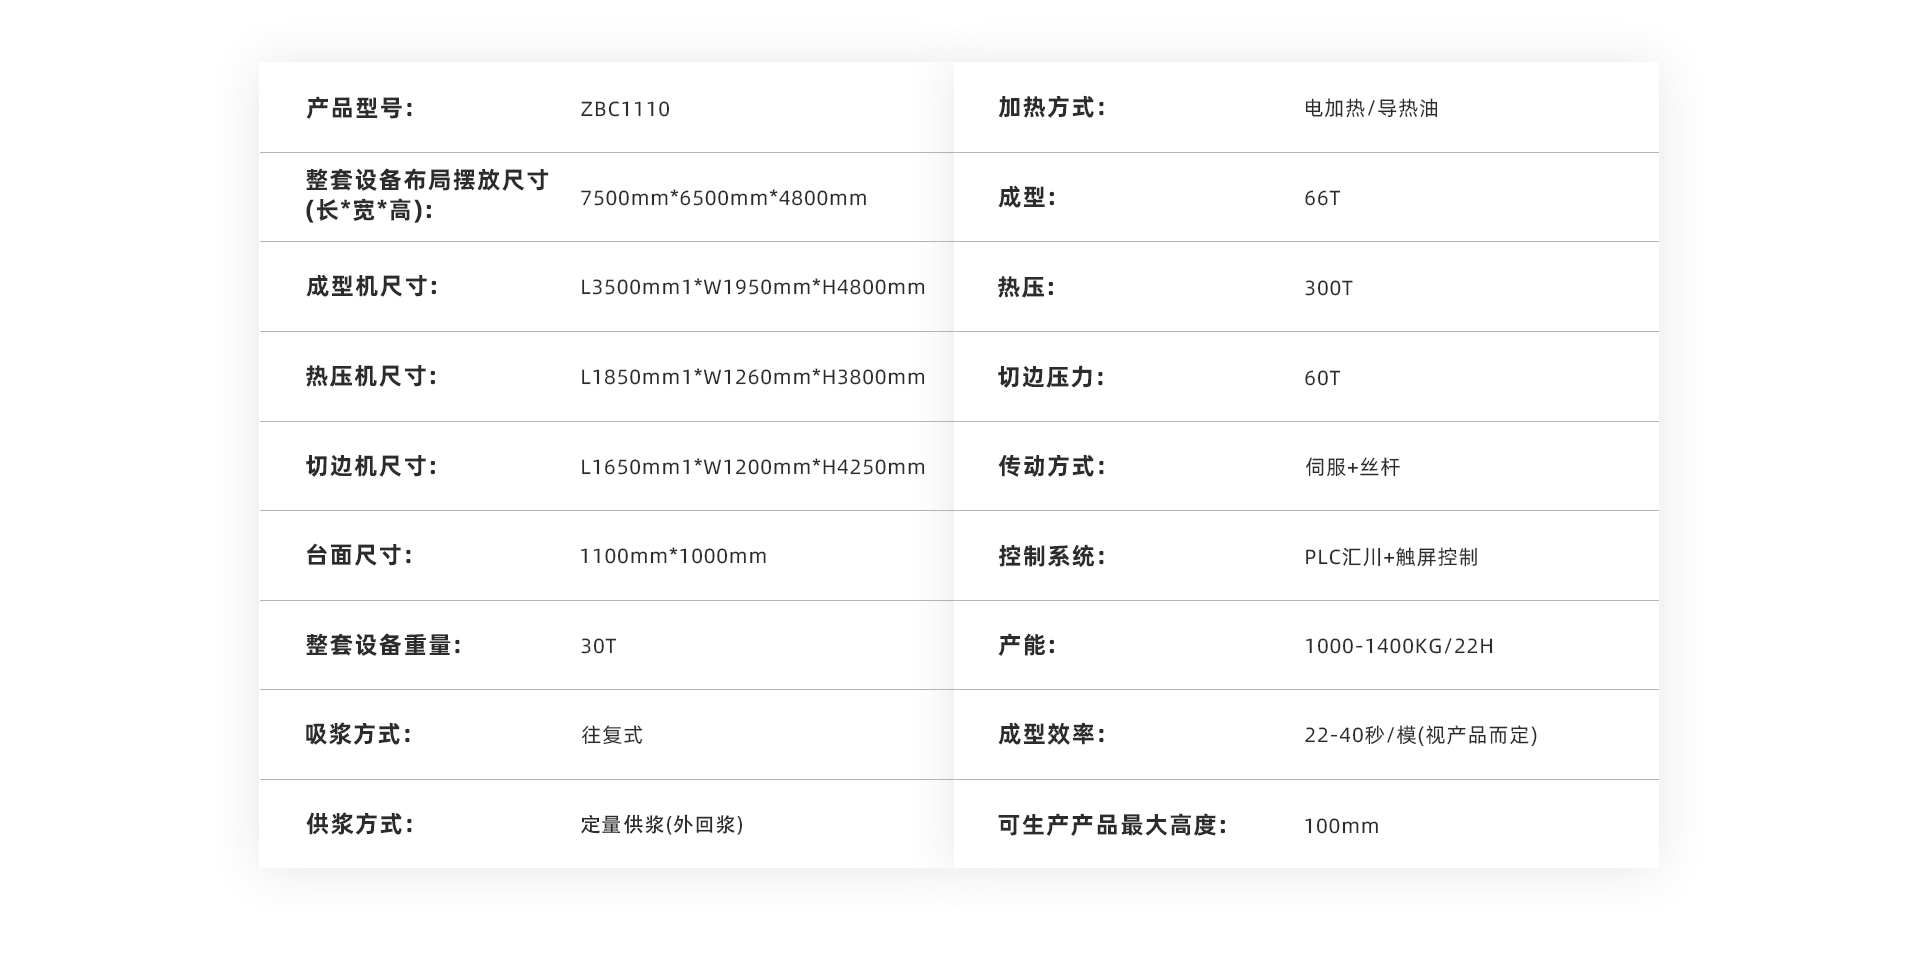Click the 切边机尺寸 label
Screen dimensions: 1920x956
click(372, 466)
